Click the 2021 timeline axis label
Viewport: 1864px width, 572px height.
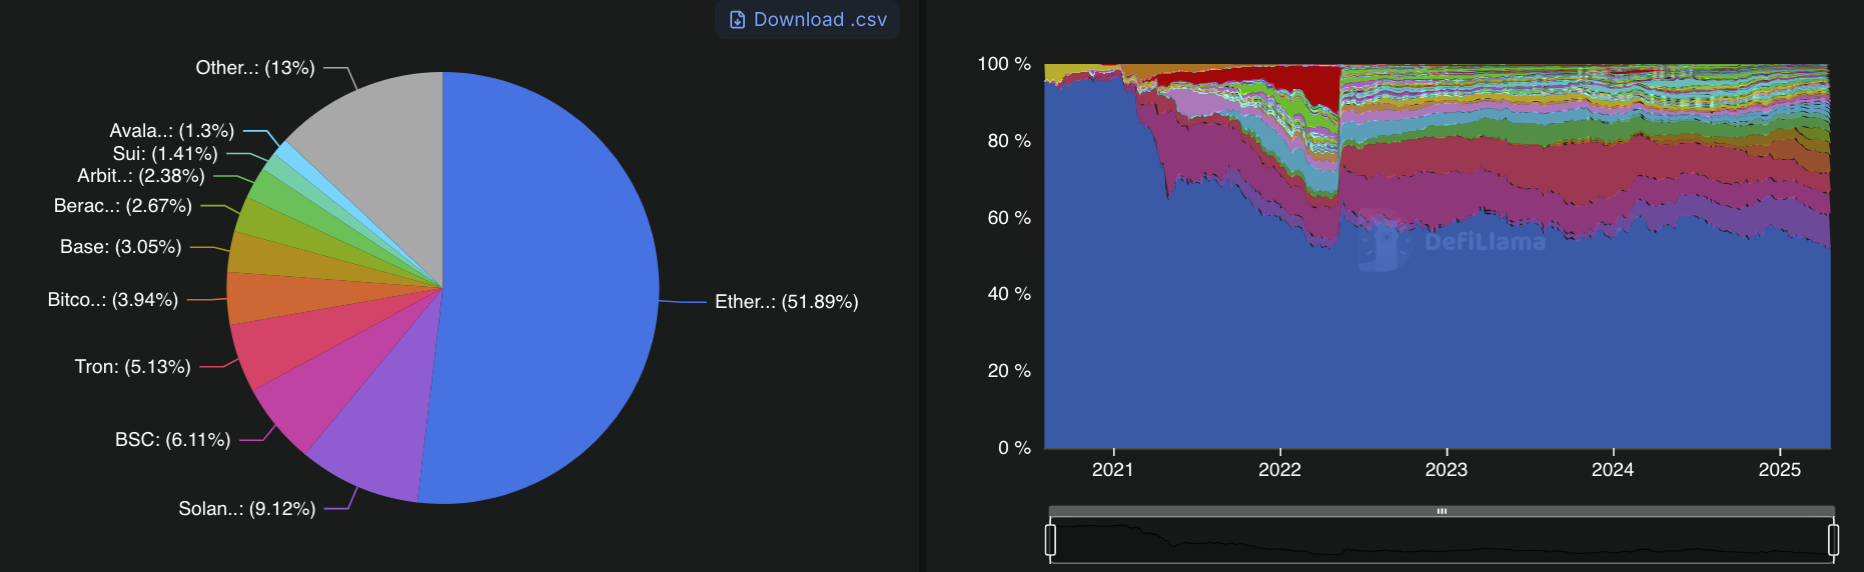pyautogui.click(x=1113, y=470)
